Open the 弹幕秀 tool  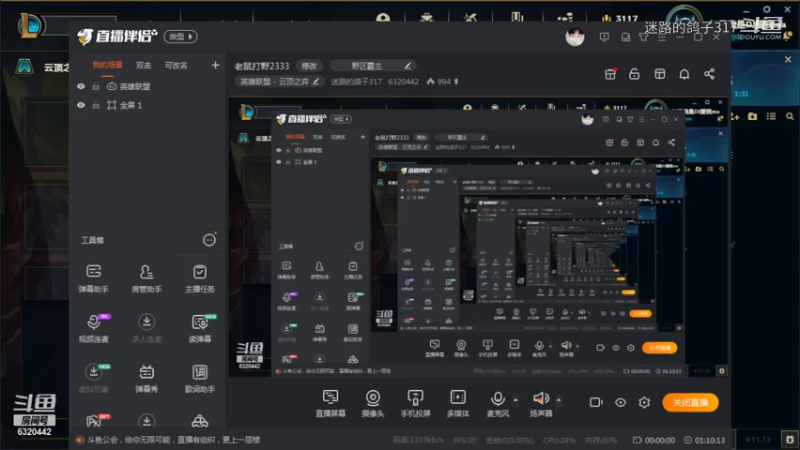pyautogui.click(x=146, y=378)
